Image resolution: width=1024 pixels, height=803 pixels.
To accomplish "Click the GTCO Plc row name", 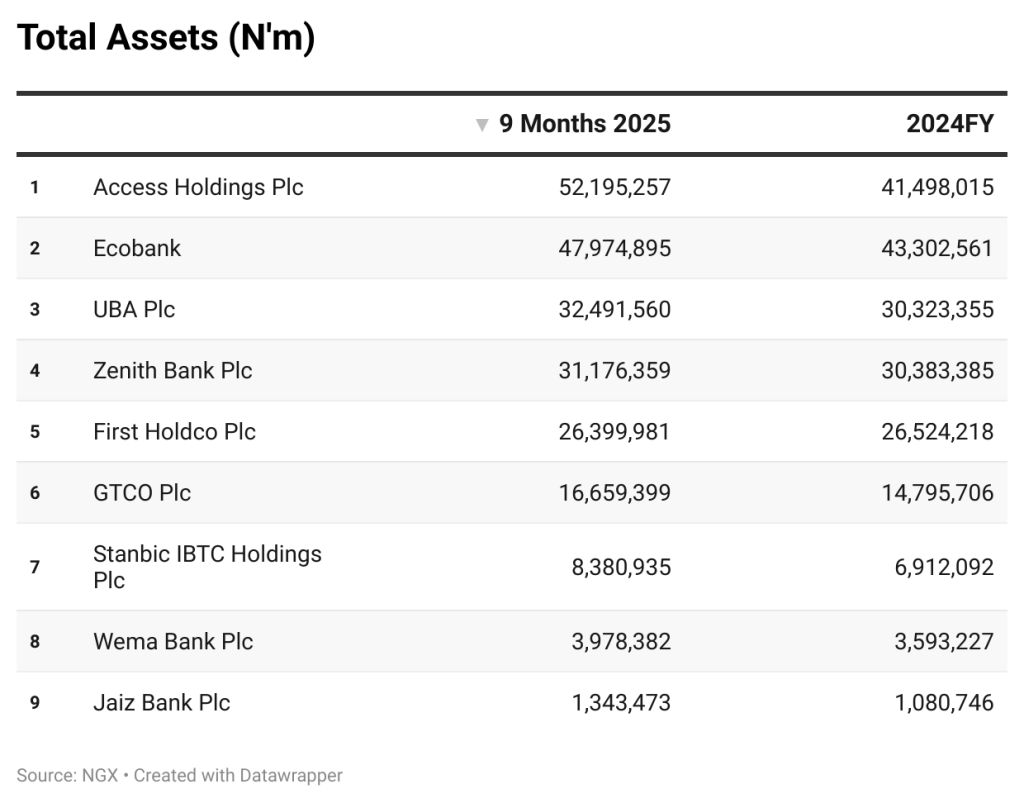I will click(142, 492).
